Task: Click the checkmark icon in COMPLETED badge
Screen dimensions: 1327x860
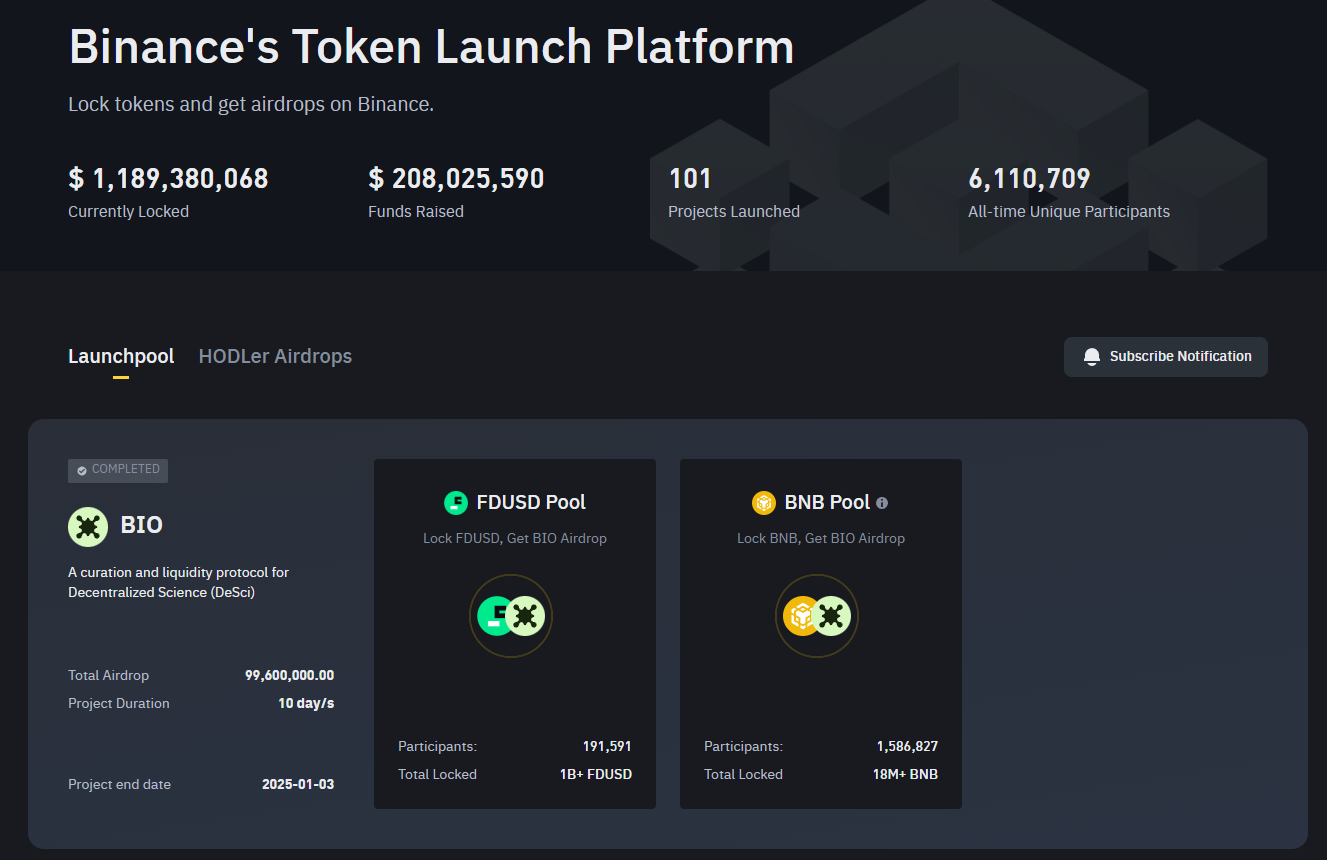Action: [82, 470]
